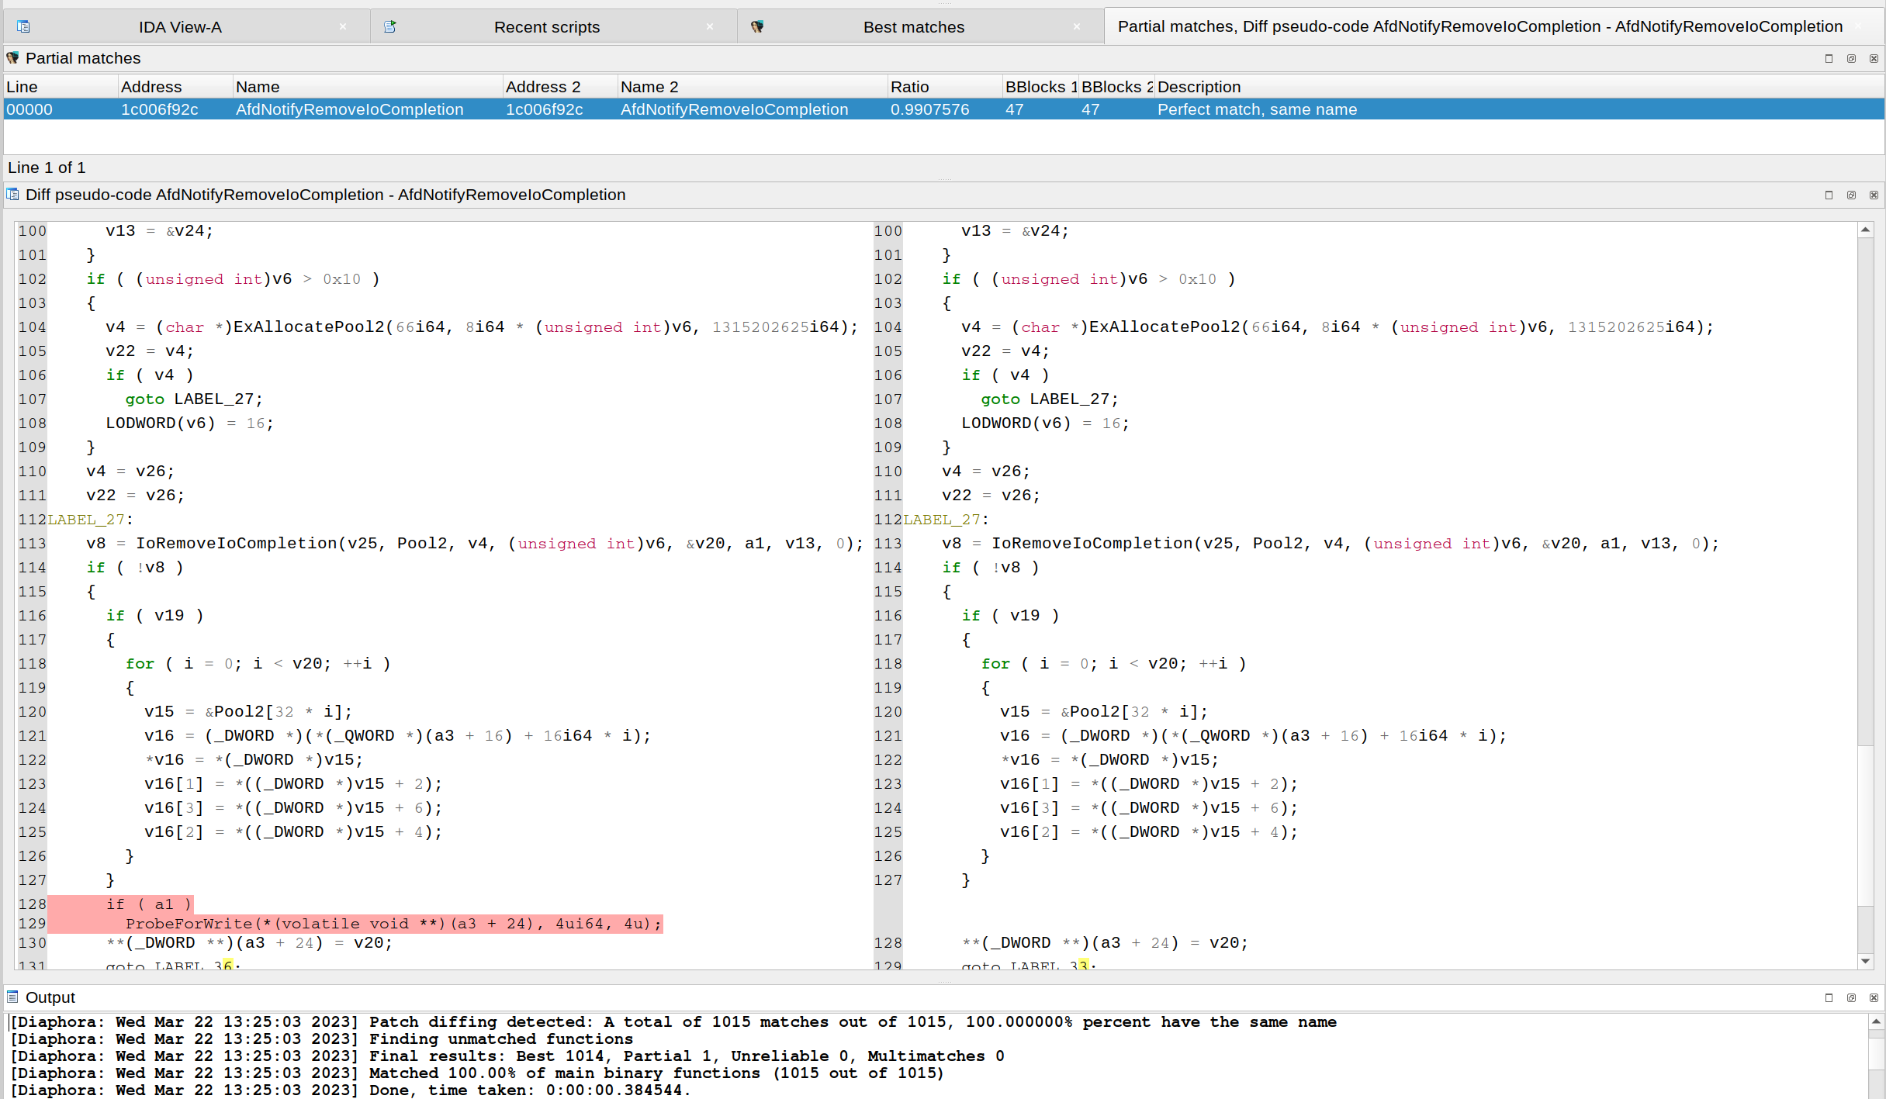
Task: Click 'Perfect match, same name' description cell
Action: coord(1257,109)
